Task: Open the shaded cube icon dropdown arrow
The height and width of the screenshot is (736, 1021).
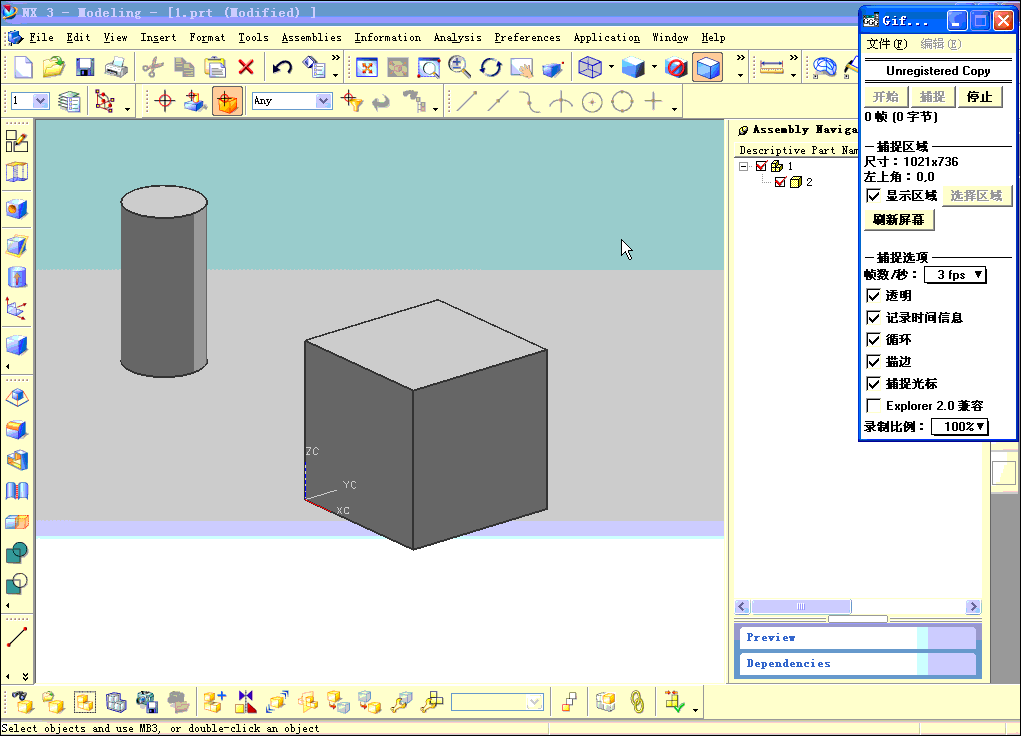Action: pos(654,67)
